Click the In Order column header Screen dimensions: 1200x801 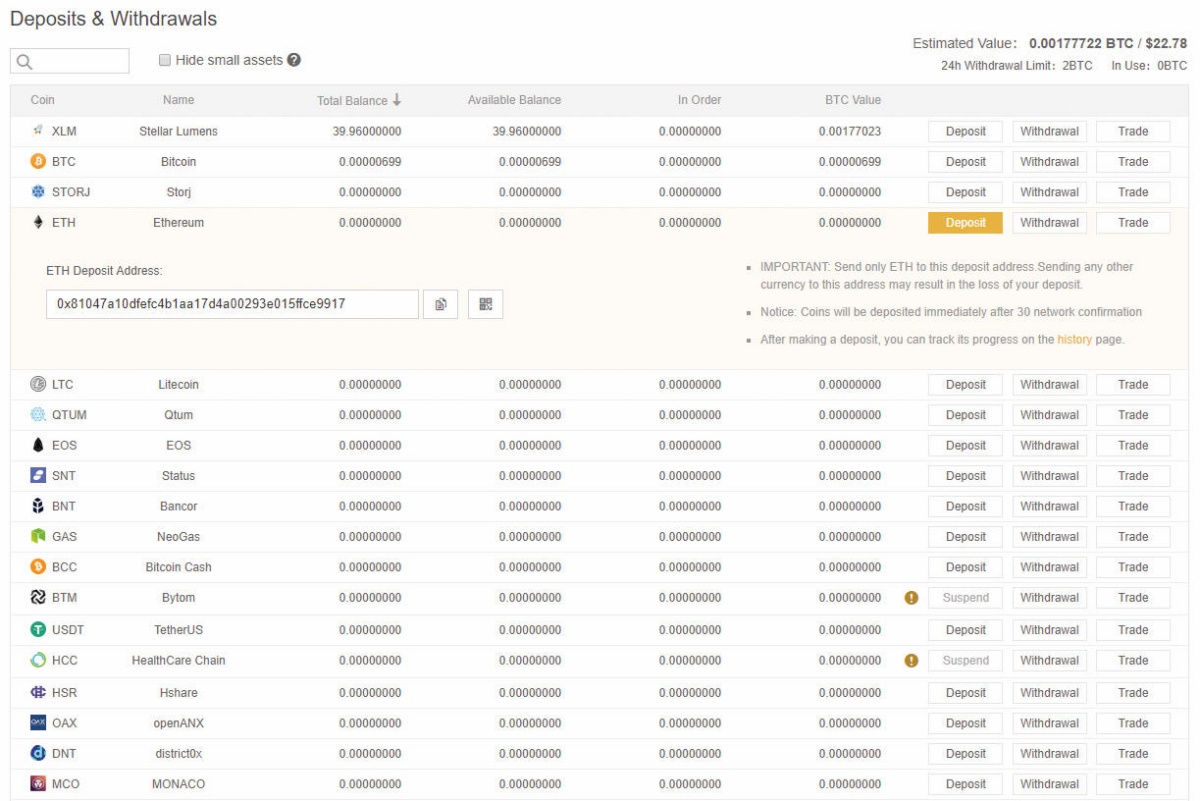pyautogui.click(x=700, y=100)
